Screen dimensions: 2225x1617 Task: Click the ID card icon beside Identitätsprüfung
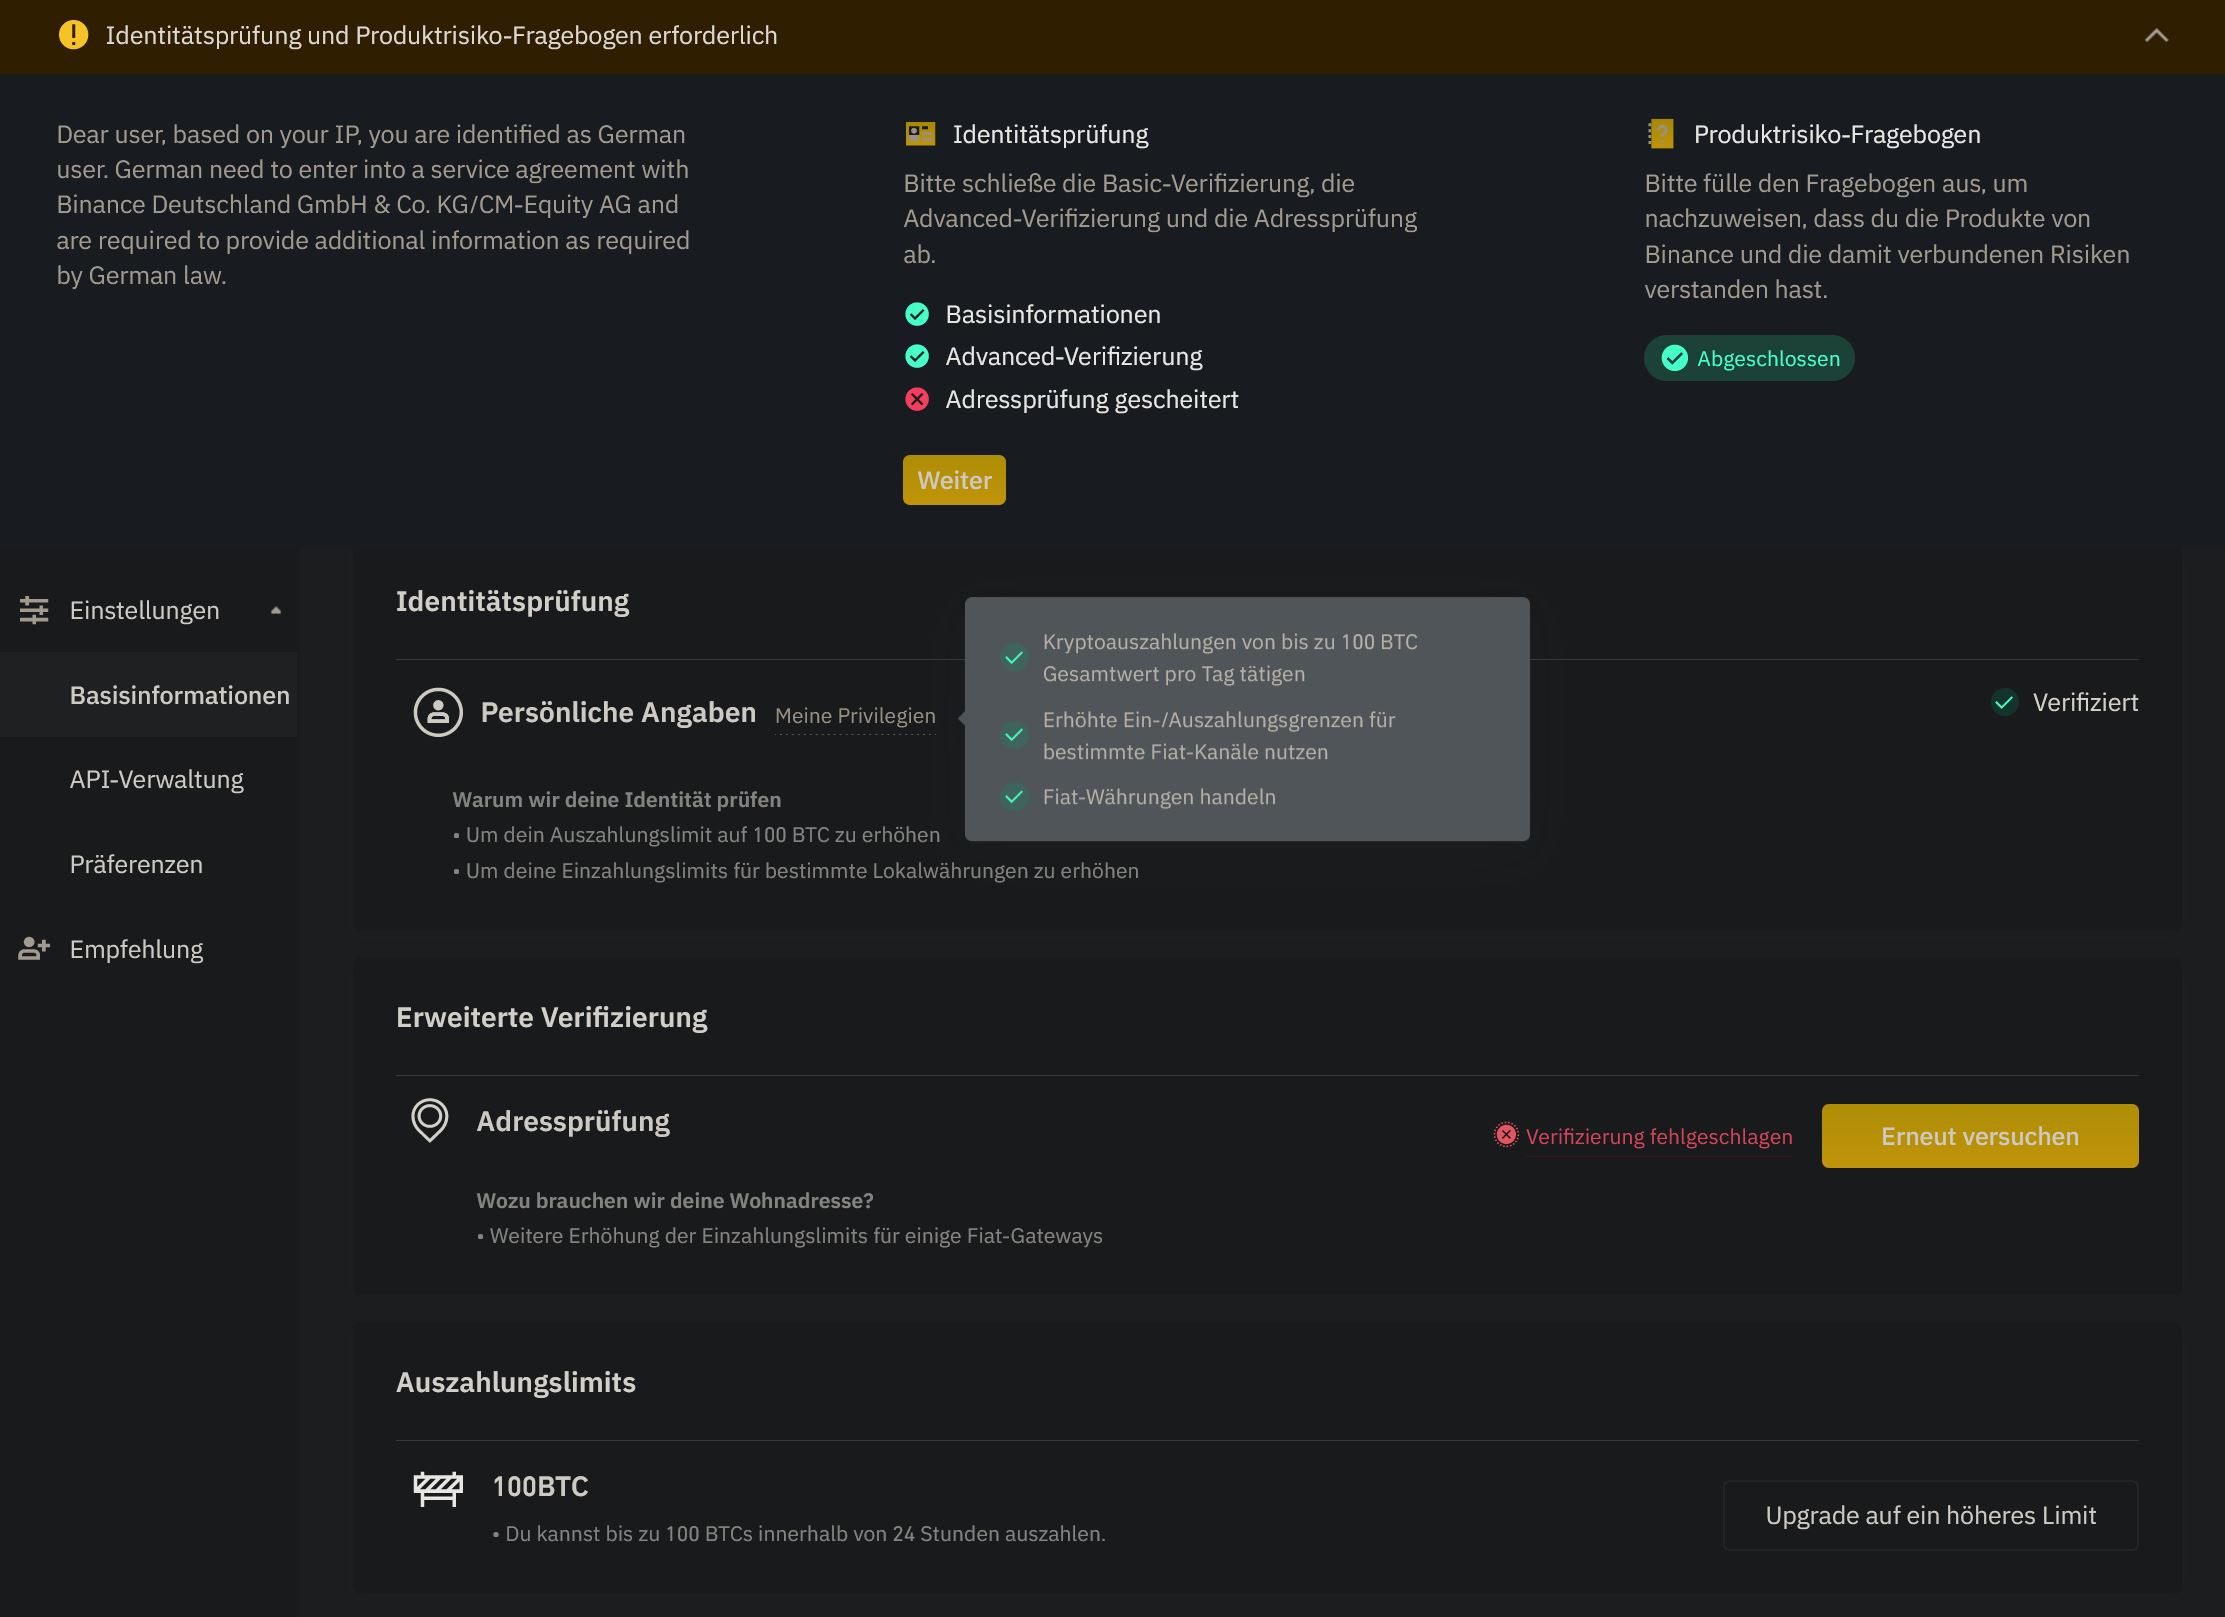920,134
